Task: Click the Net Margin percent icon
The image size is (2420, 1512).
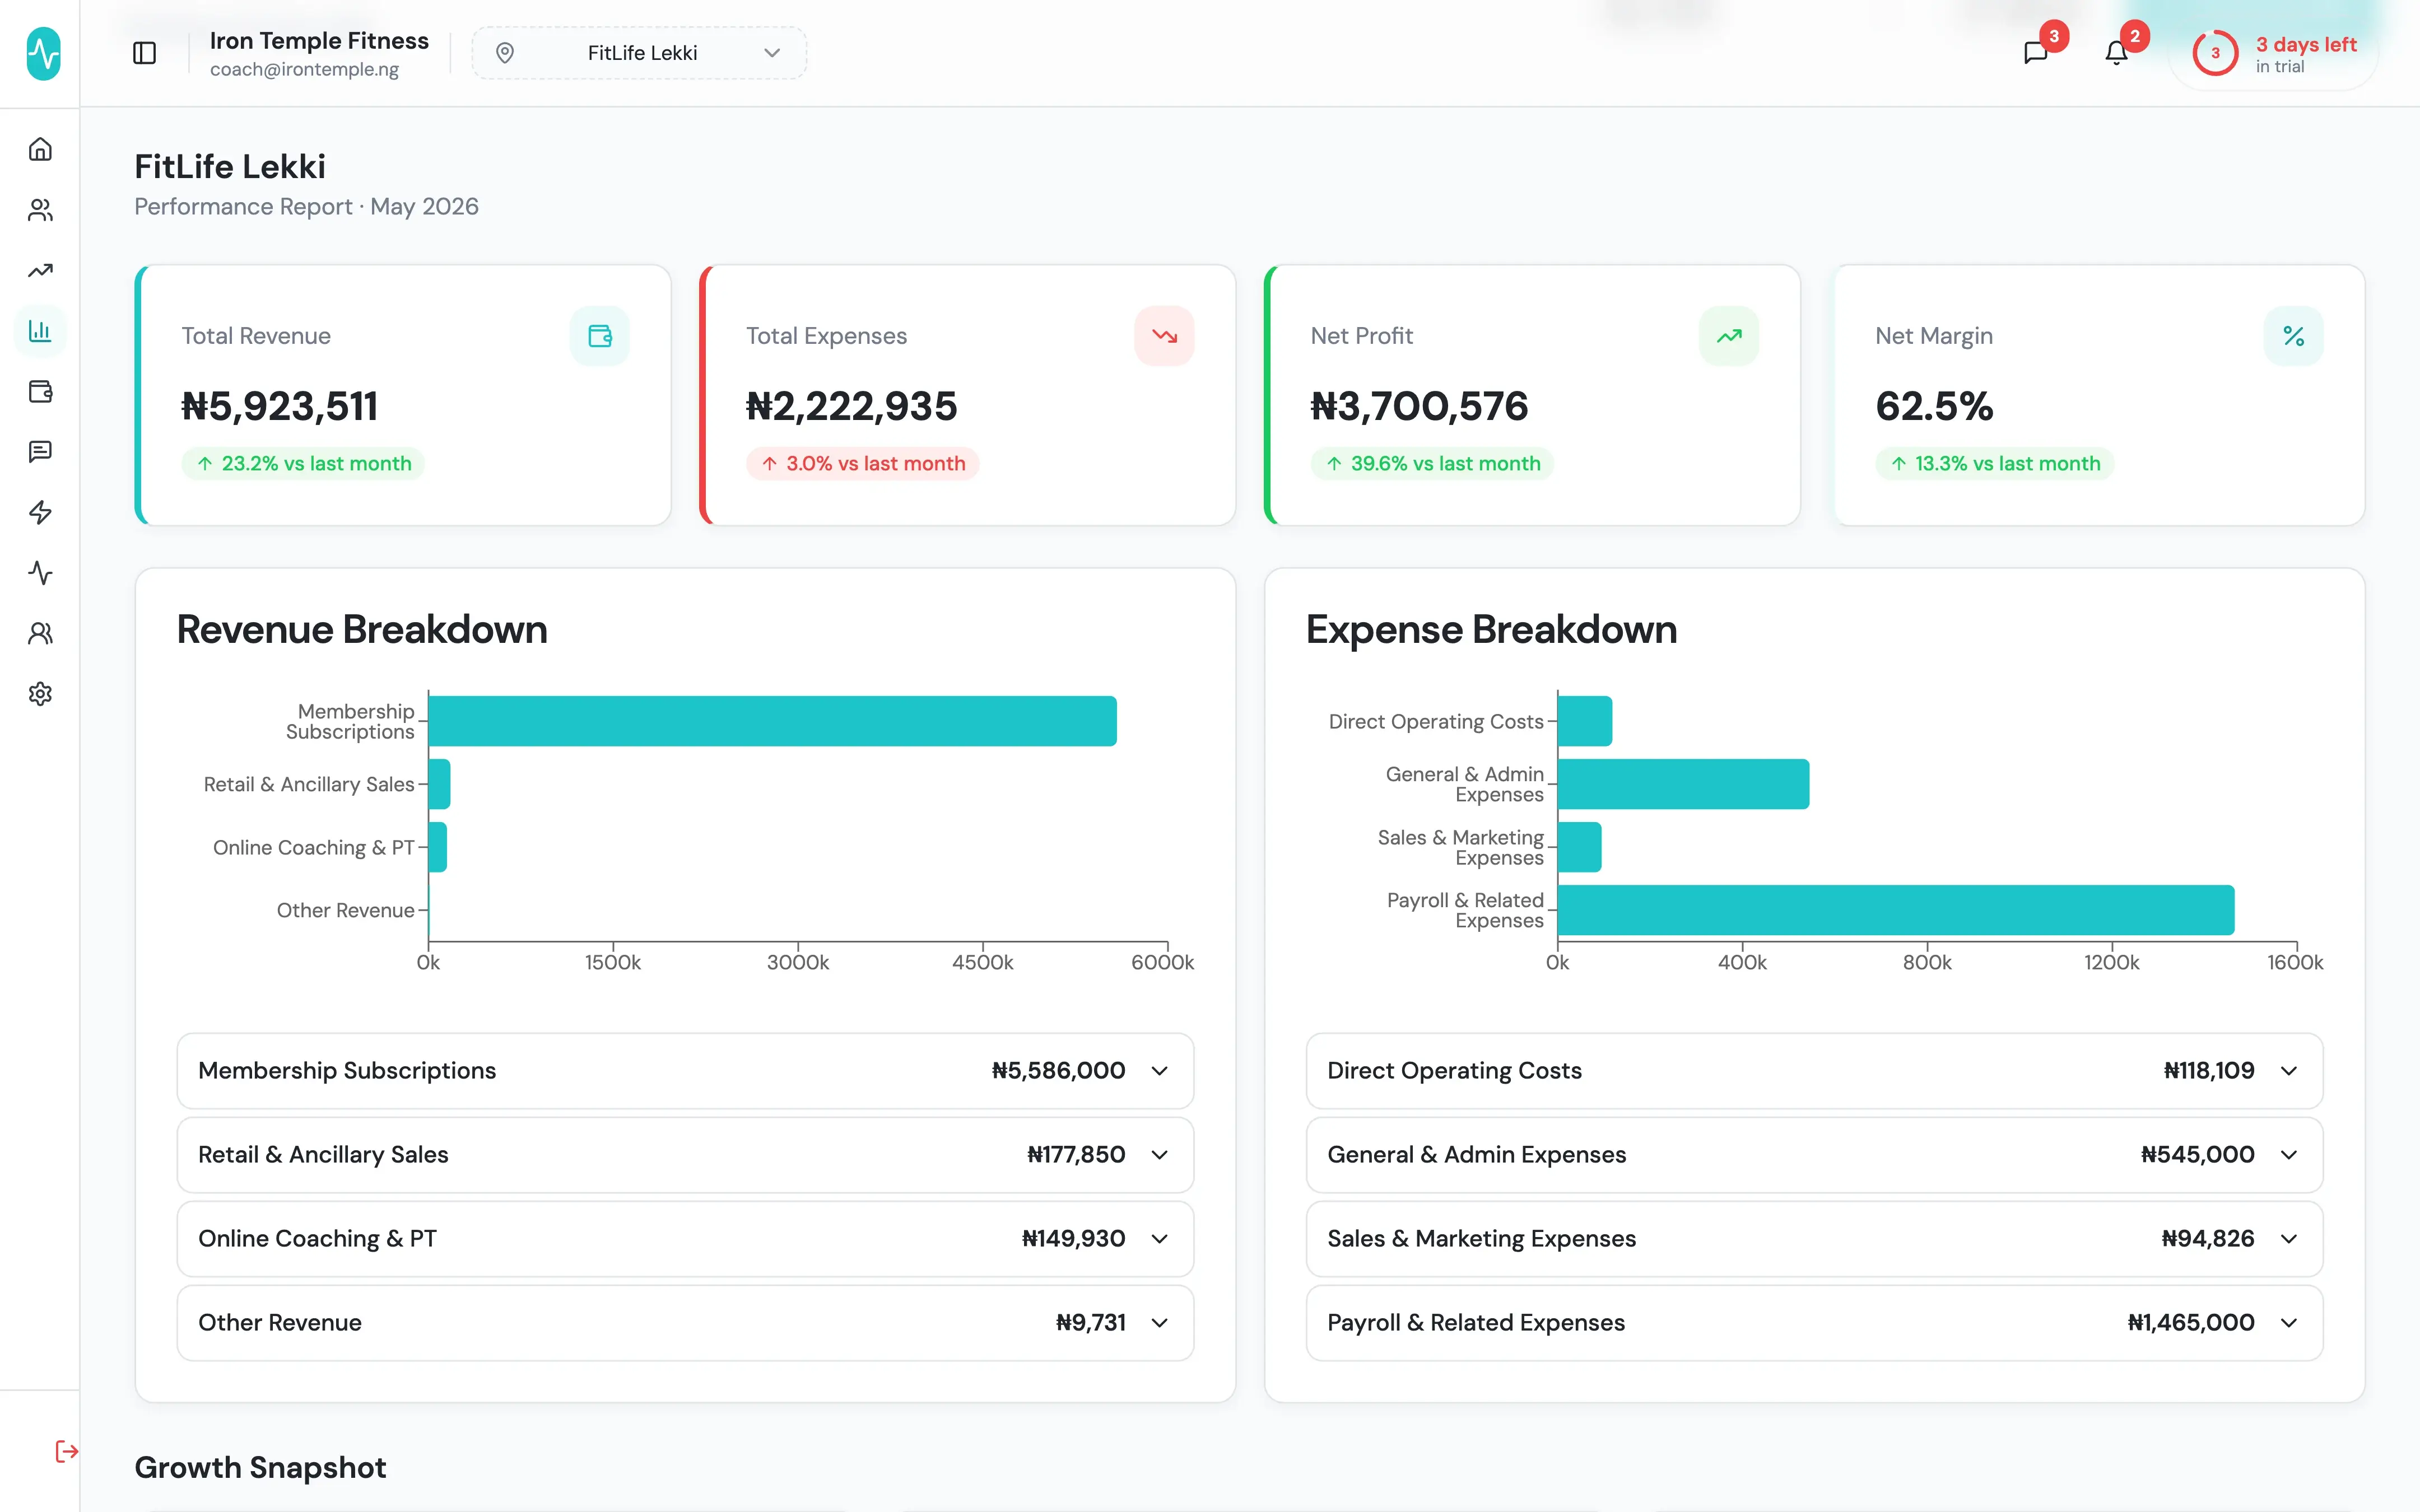Action: (2293, 336)
